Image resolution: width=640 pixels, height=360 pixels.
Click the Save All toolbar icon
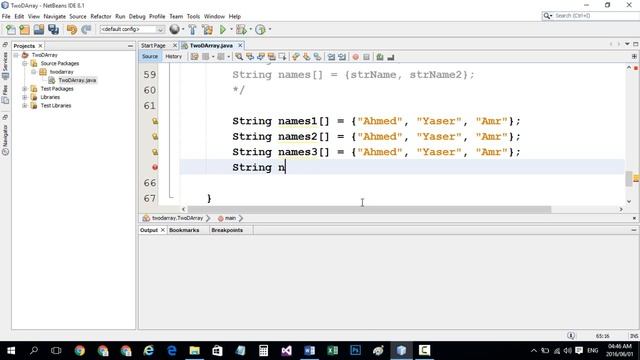(53, 29)
